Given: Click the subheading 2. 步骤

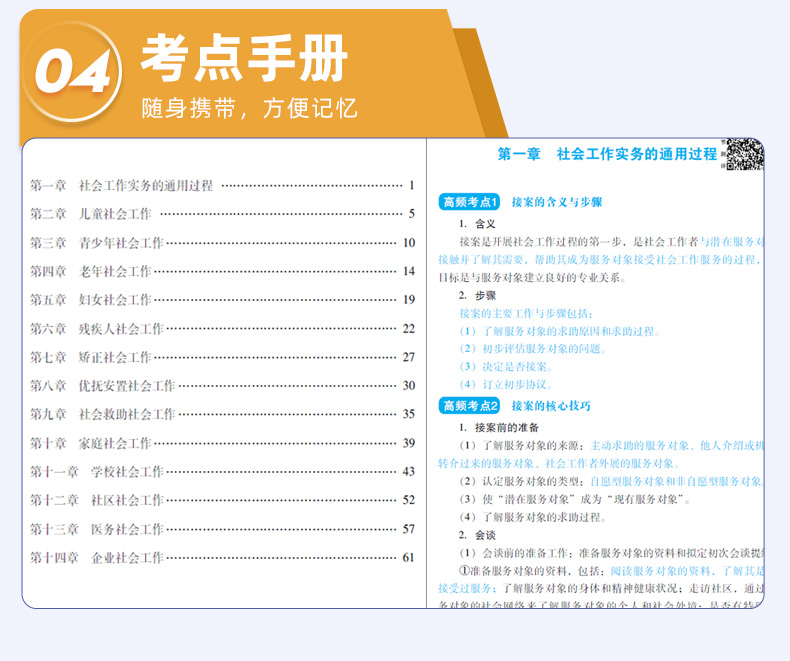Looking at the screenshot, I should click(477, 295).
